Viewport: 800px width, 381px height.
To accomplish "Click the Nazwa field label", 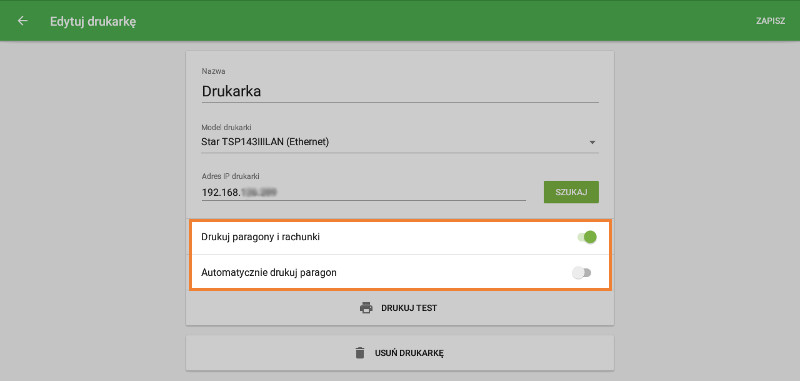I will (213, 71).
